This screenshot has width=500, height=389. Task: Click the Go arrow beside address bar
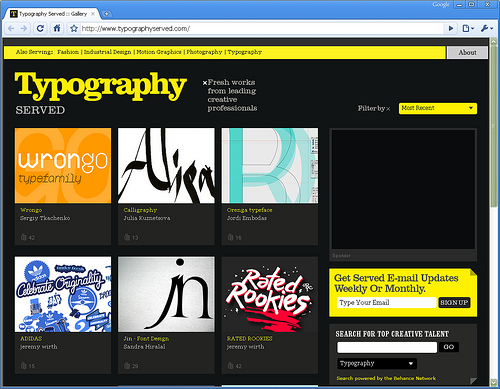click(451, 29)
